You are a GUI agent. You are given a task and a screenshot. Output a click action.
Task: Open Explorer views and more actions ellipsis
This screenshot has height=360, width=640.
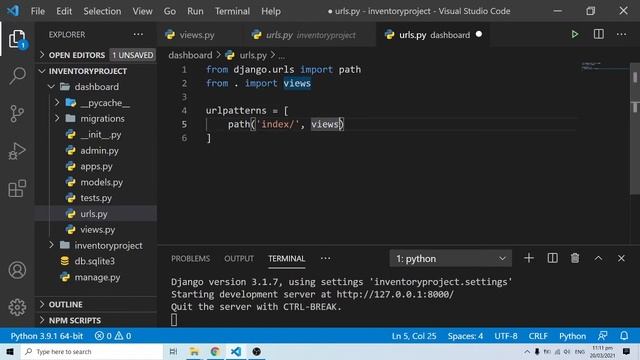pyautogui.click(x=138, y=35)
